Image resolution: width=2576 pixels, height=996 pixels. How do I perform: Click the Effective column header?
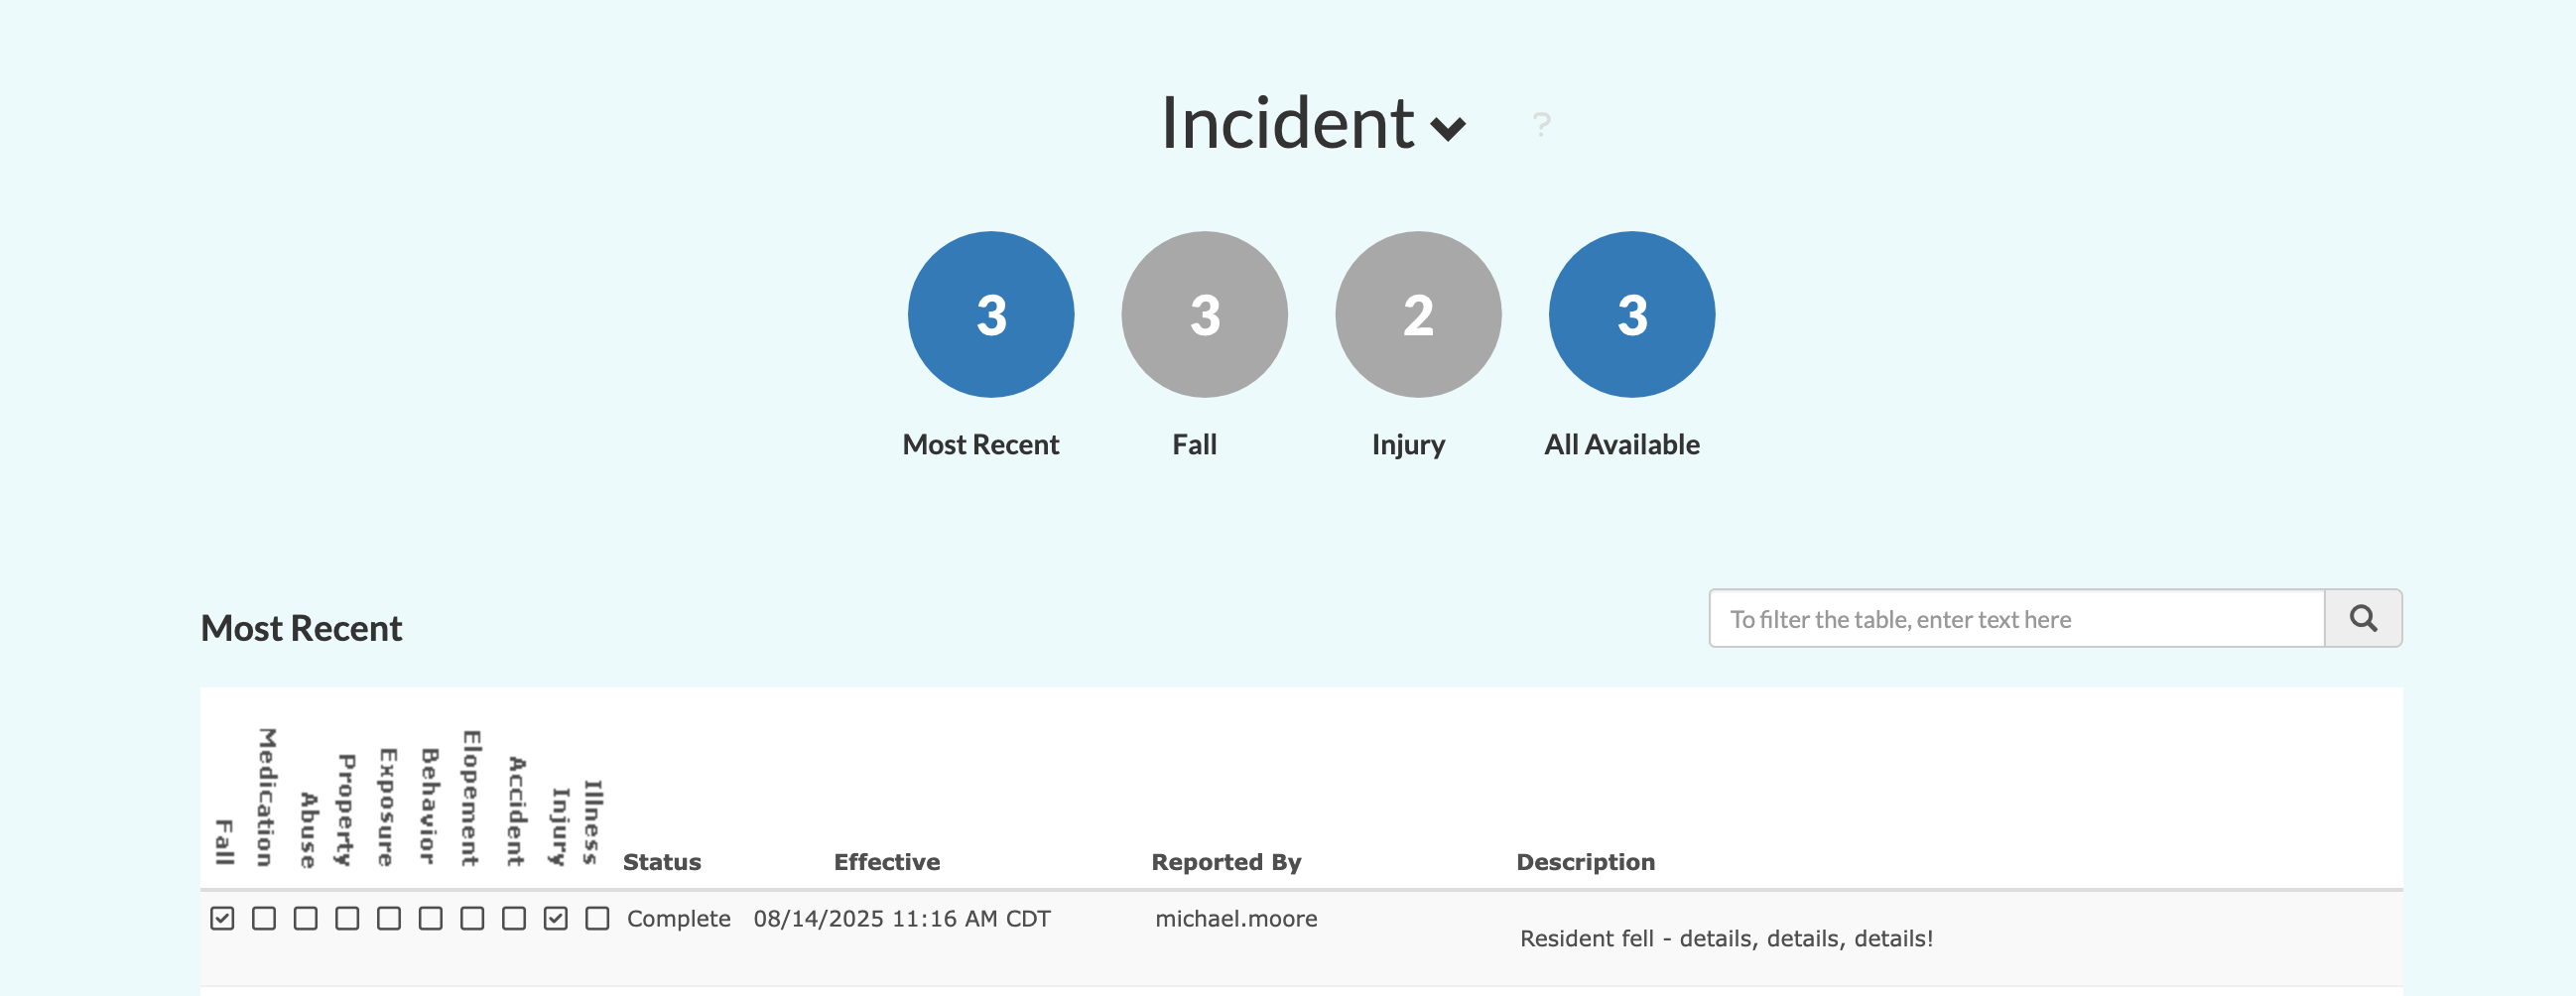coord(887,862)
